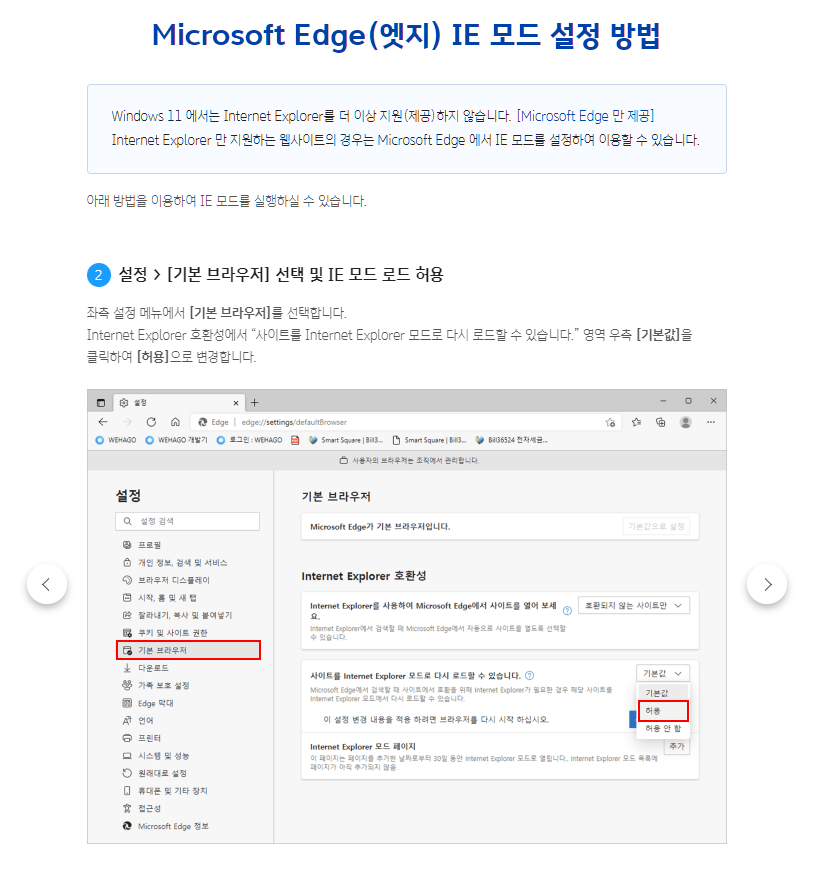Click the 기본값으로 설정 button
Screen dimensions: 836x876
point(656,526)
